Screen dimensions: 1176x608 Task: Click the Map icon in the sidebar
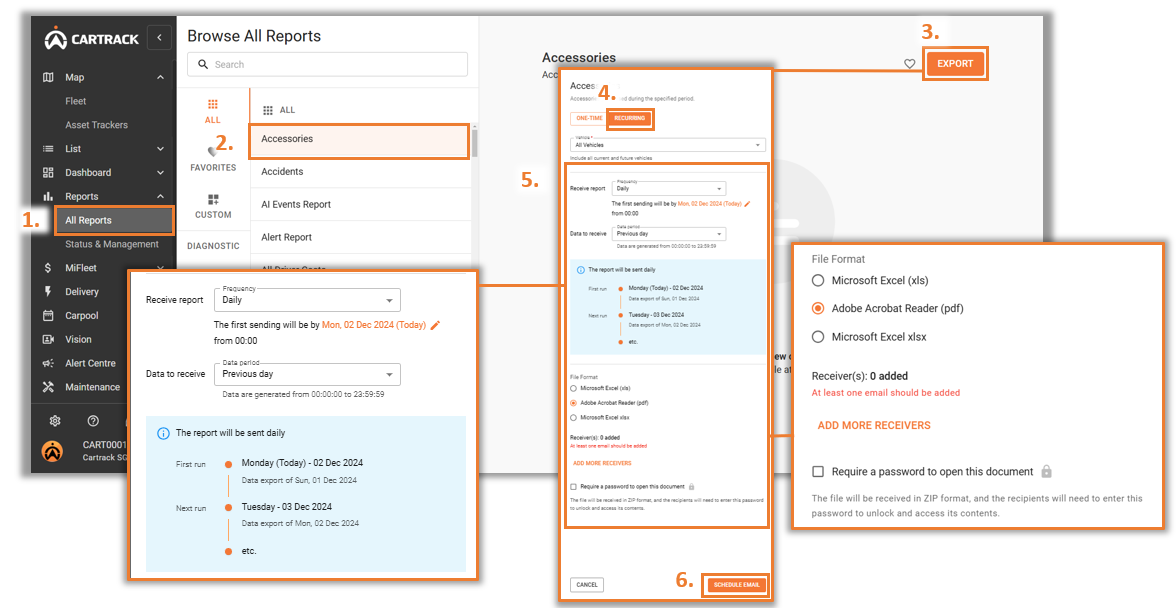coord(48,77)
